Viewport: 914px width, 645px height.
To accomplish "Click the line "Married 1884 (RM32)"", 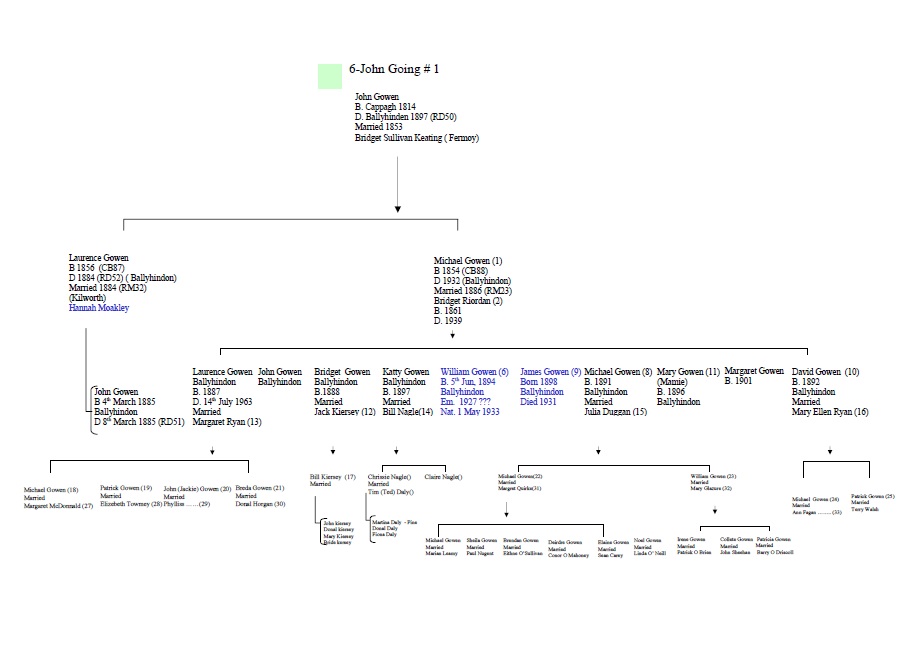I will (107, 287).
